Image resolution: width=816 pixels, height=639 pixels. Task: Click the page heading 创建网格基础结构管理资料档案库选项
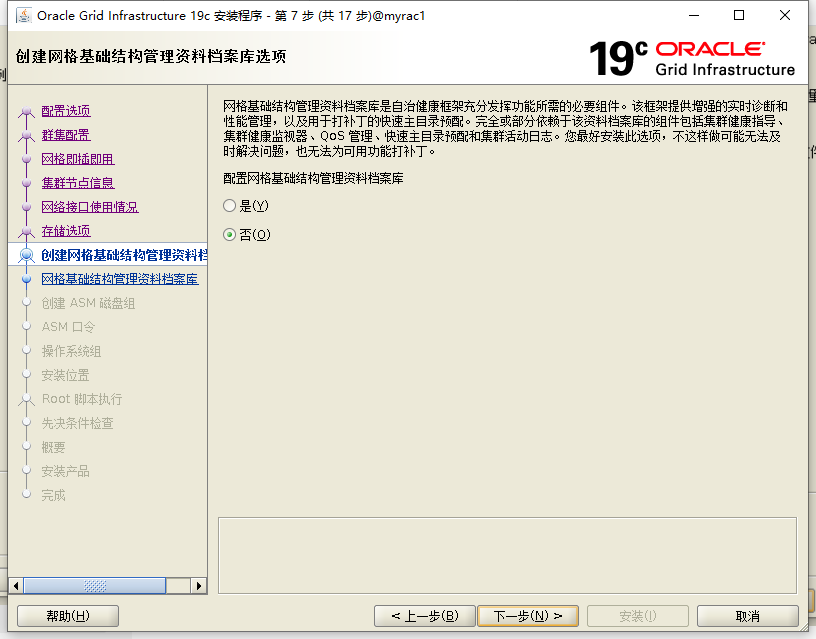(151, 56)
